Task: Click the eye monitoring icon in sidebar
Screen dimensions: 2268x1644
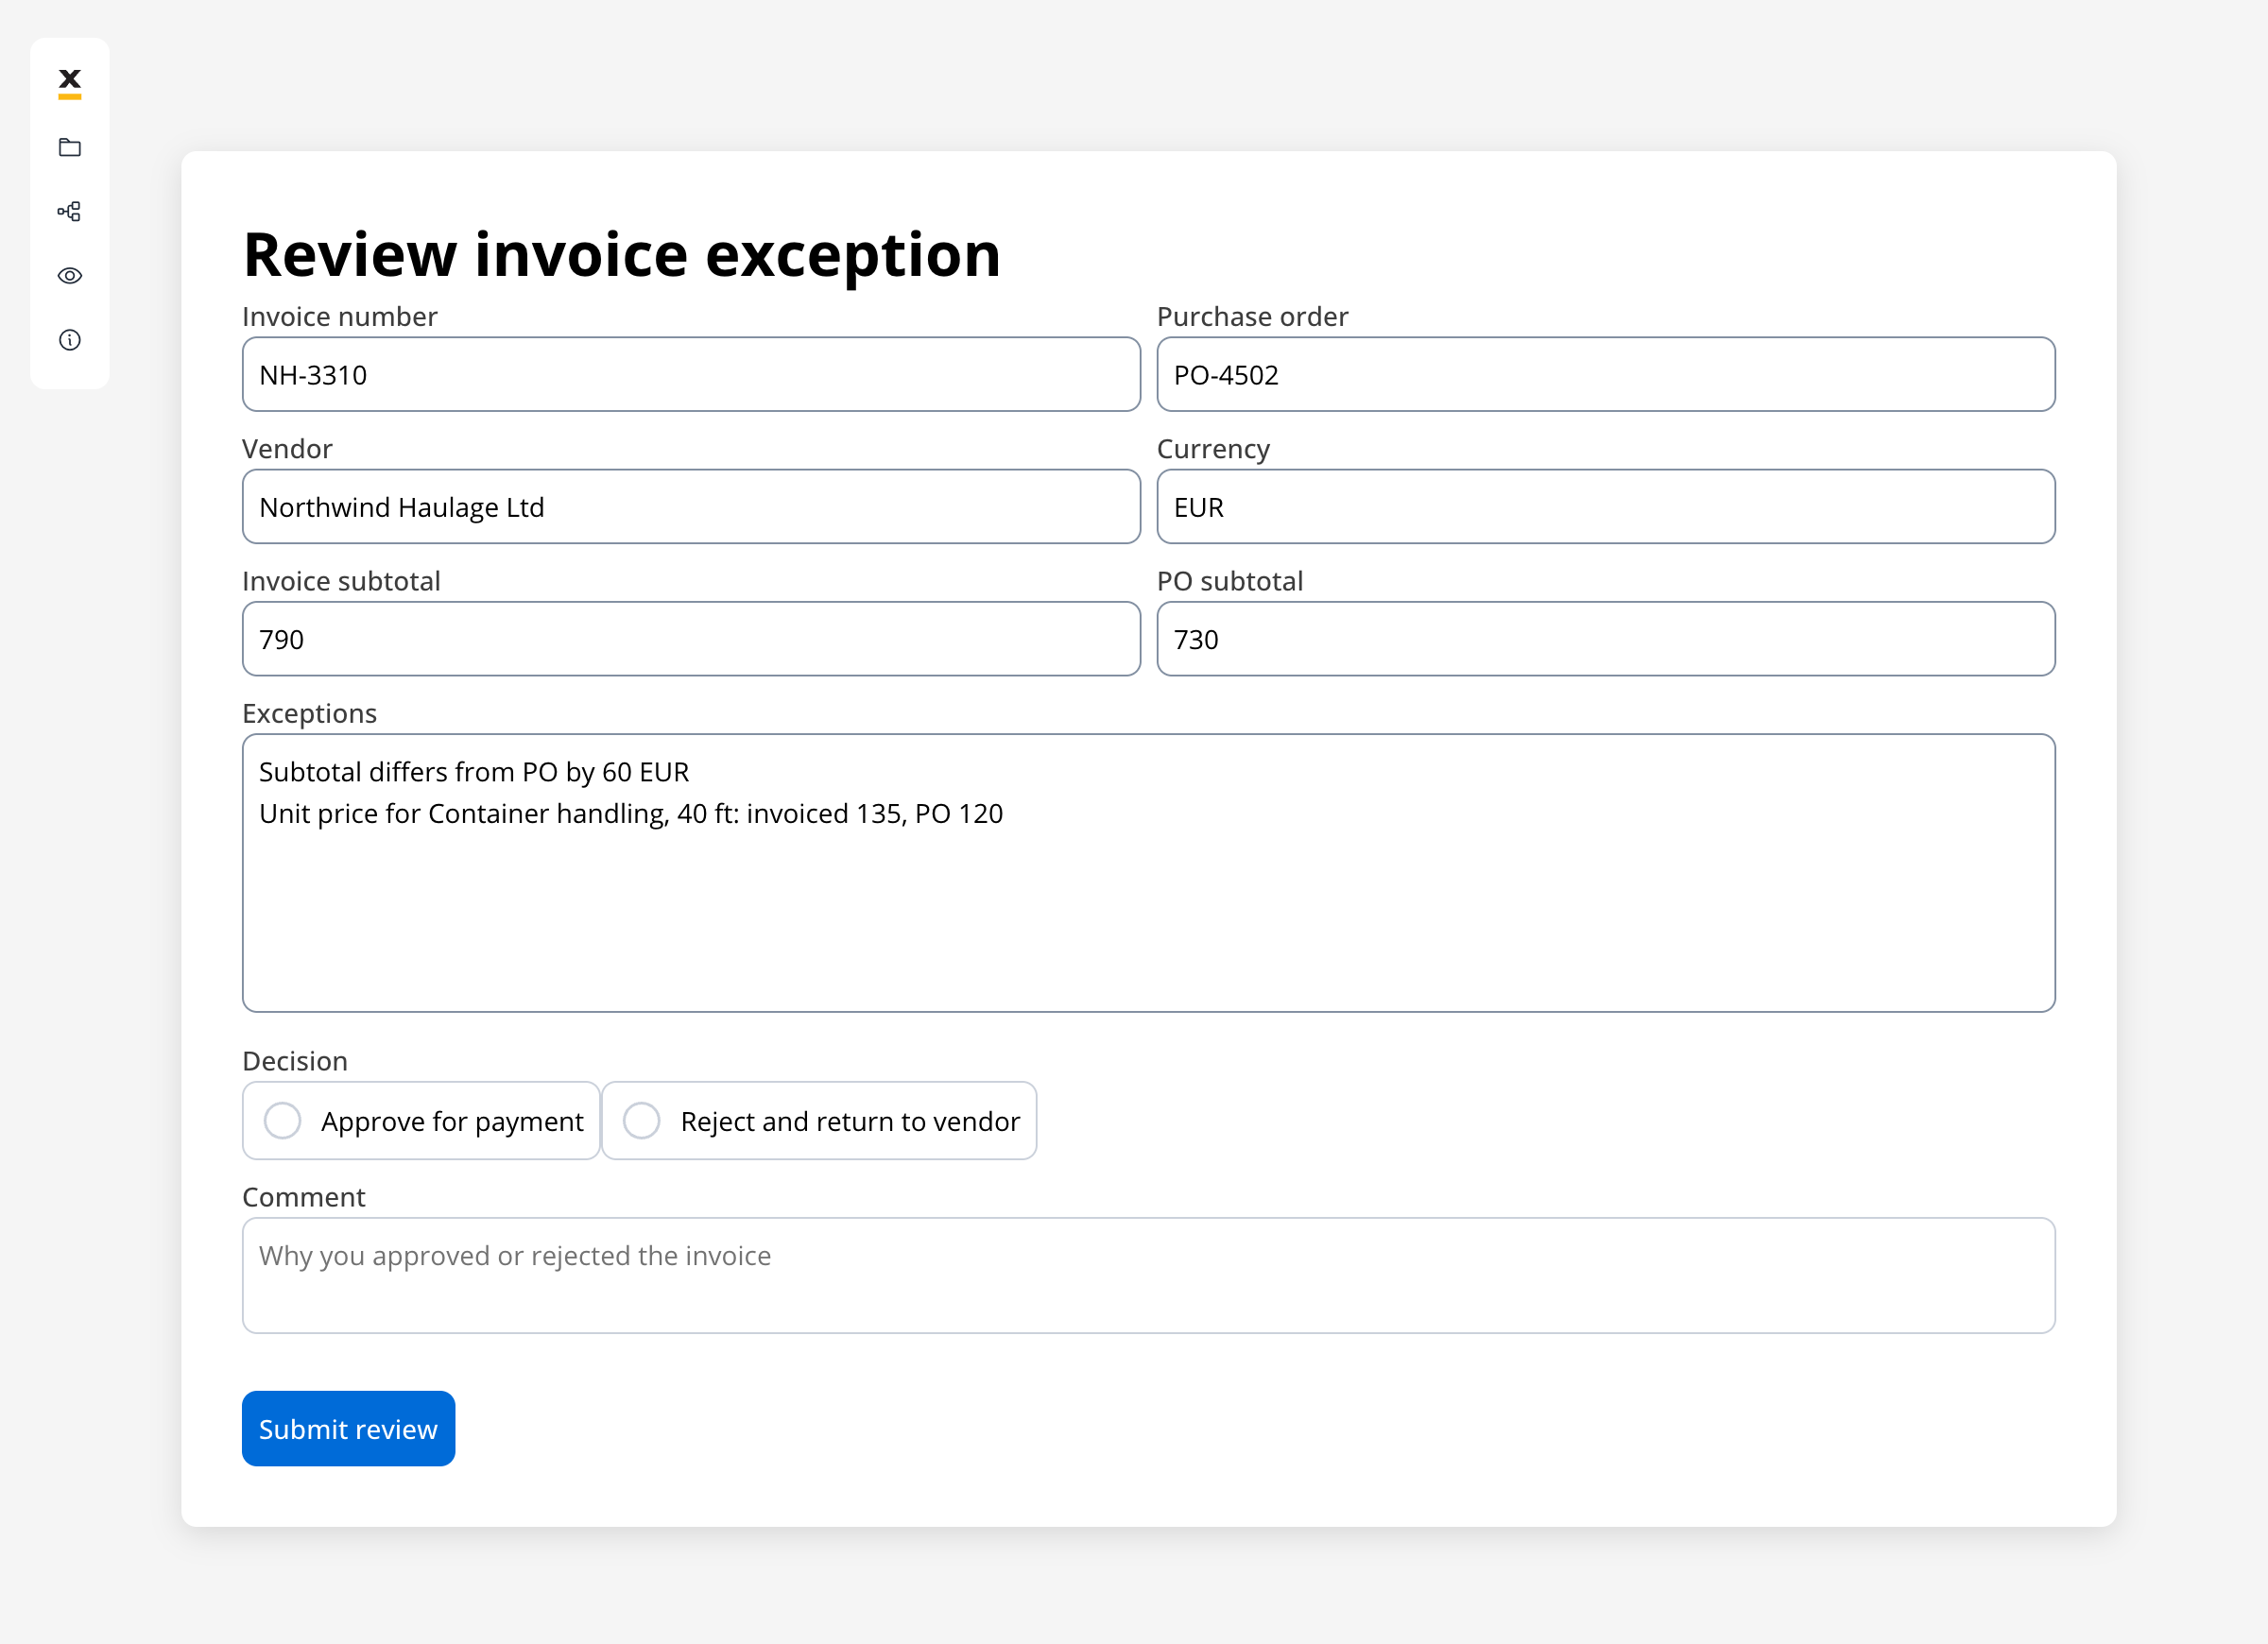Action: (x=70, y=276)
